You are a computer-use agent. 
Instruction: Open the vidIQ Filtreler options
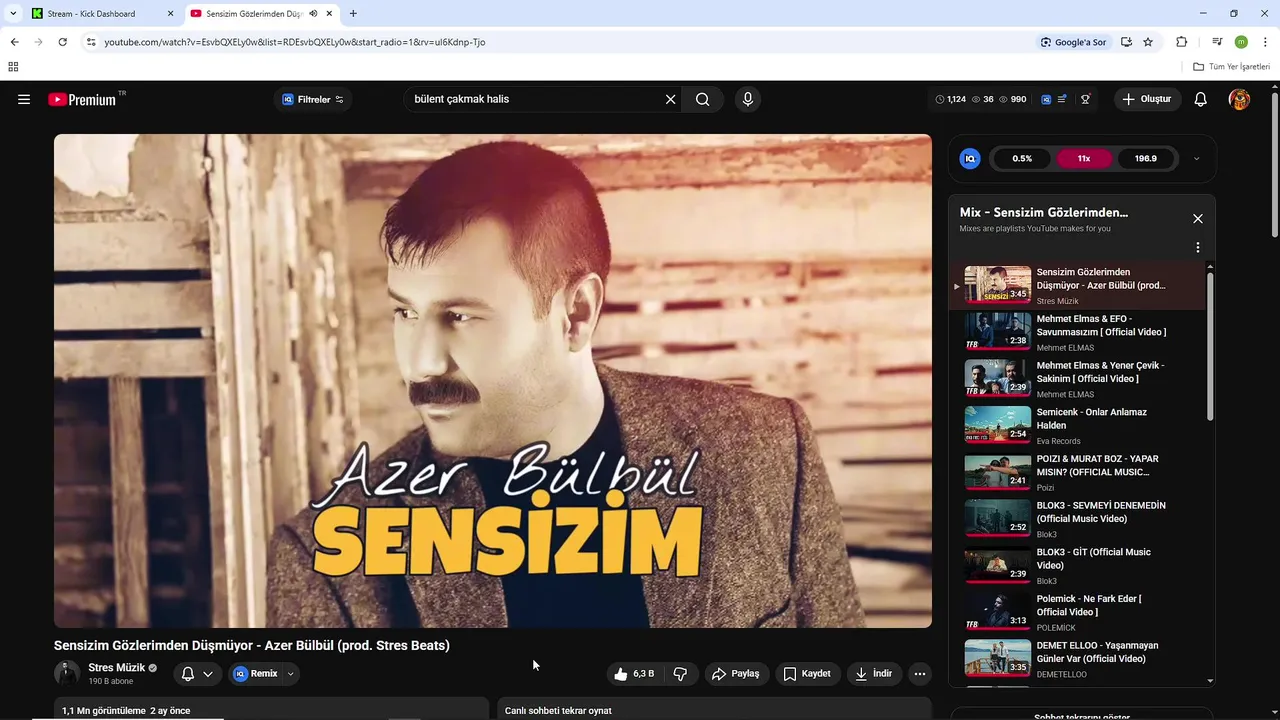(x=313, y=99)
